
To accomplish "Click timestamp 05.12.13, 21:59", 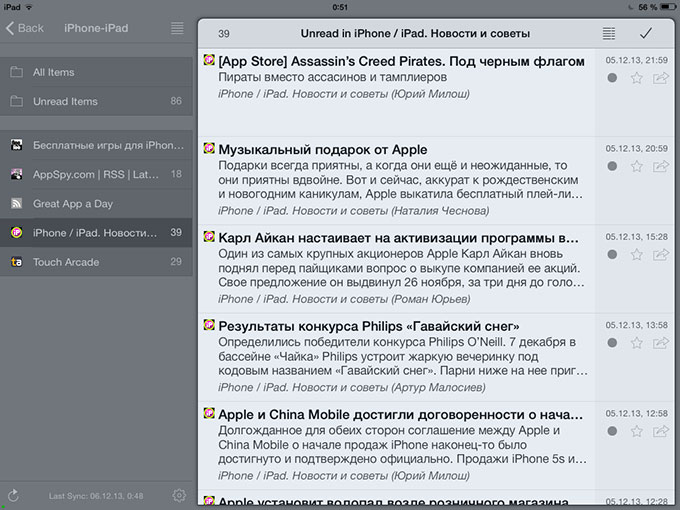I will coord(637,60).
